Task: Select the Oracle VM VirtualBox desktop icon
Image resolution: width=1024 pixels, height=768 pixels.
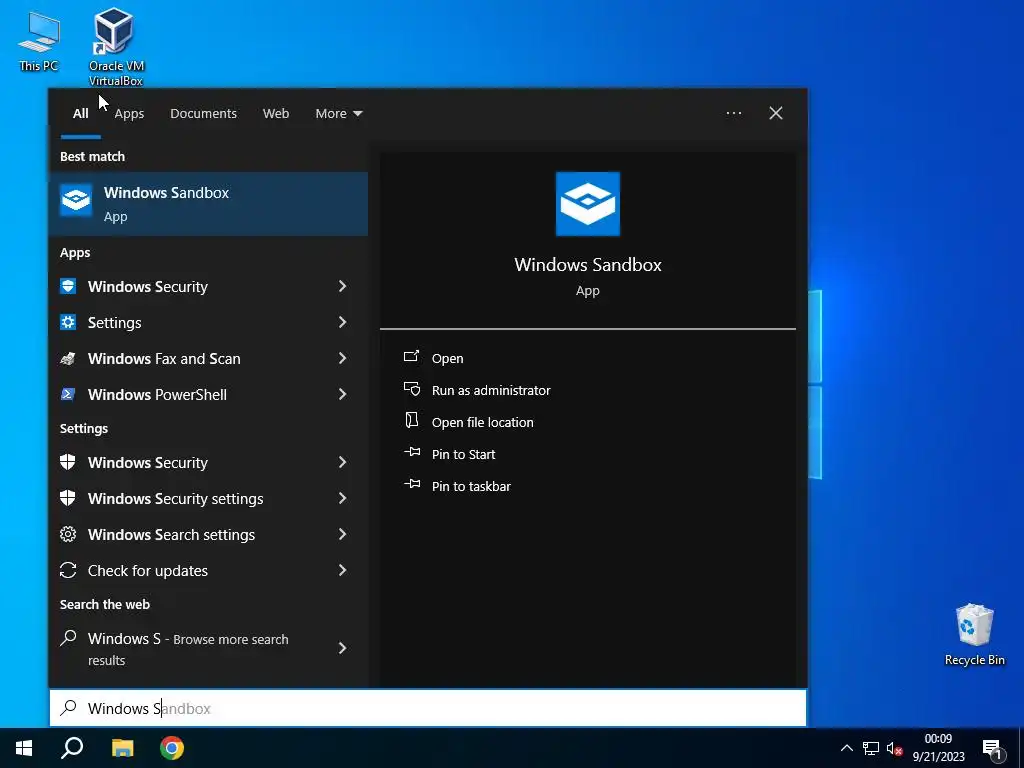Action: pyautogui.click(x=116, y=47)
